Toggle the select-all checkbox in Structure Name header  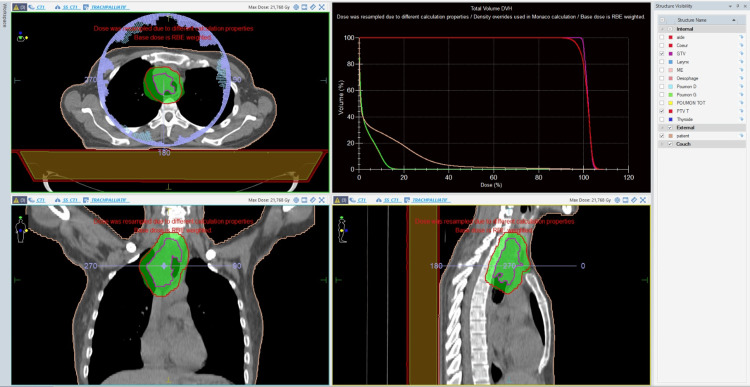pyautogui.click(x=662, y=21)
